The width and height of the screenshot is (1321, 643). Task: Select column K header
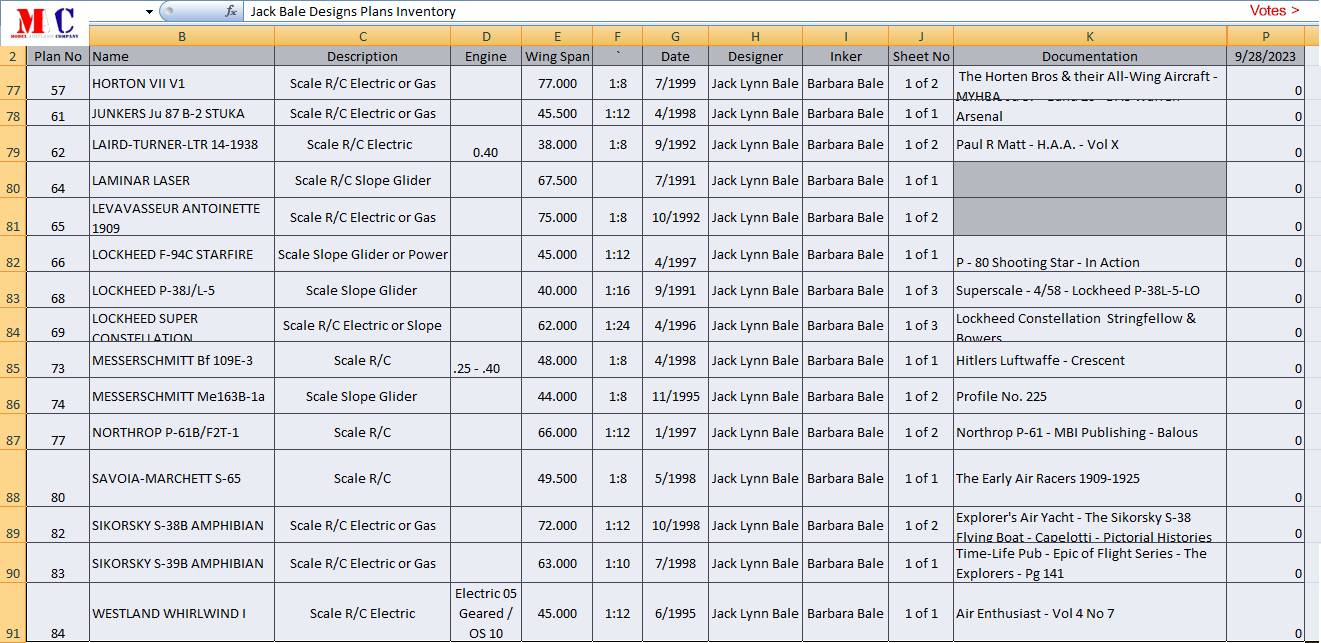tap(1090, 36)
